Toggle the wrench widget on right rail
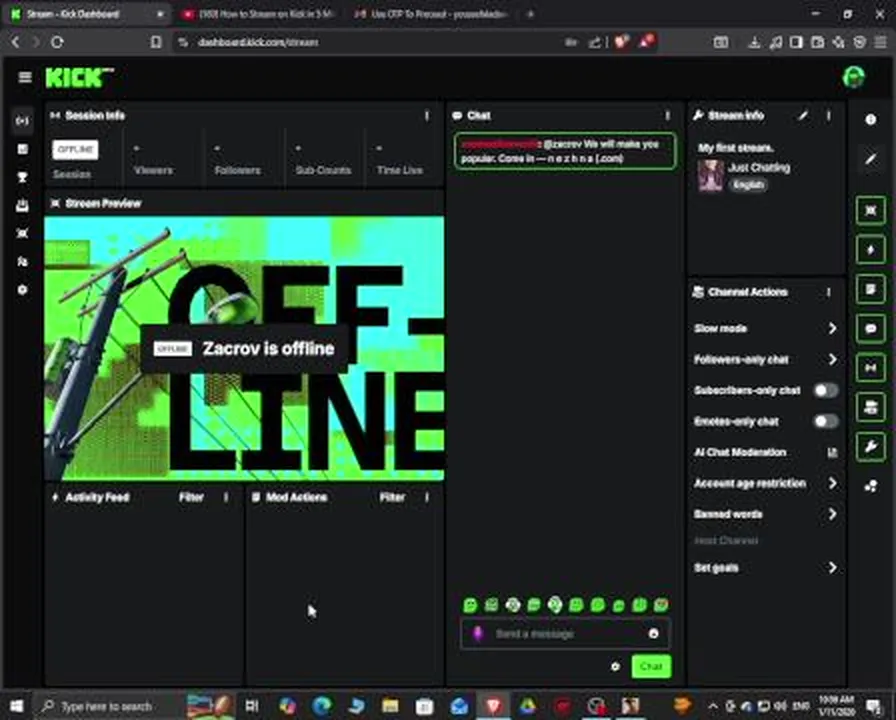 [870, 446]
